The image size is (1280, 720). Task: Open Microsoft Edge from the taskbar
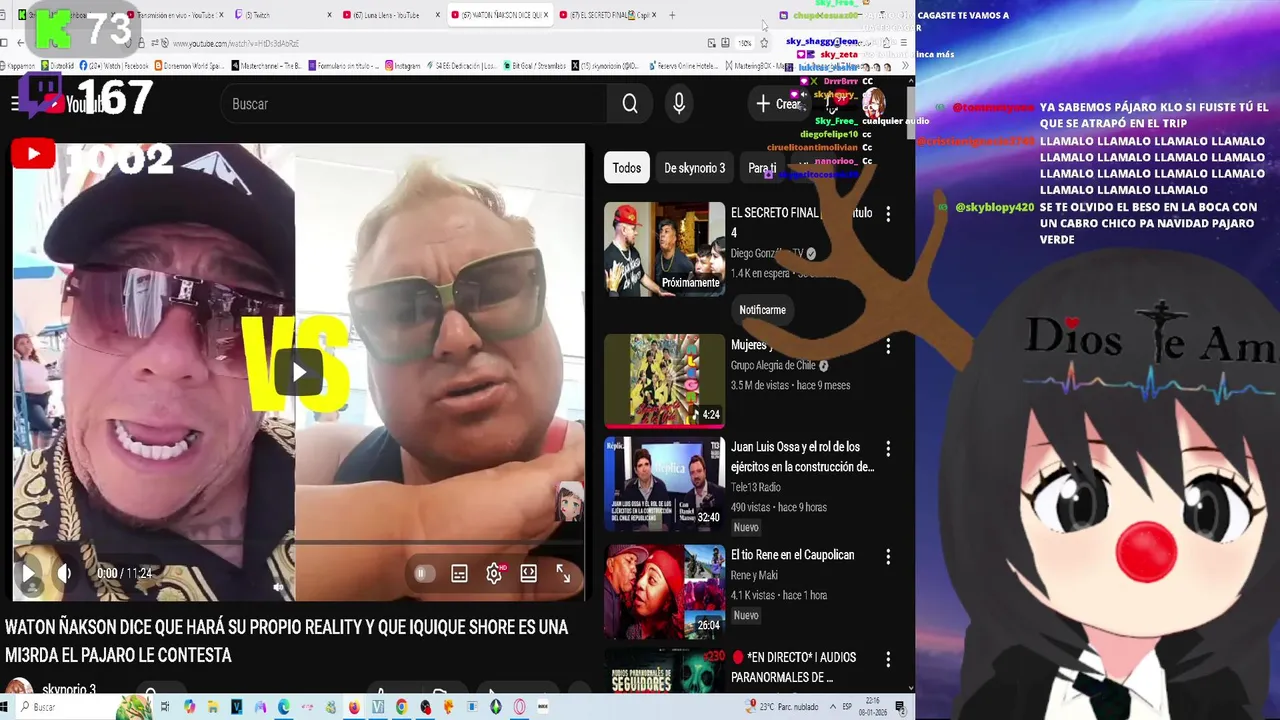tap(284, 707)
